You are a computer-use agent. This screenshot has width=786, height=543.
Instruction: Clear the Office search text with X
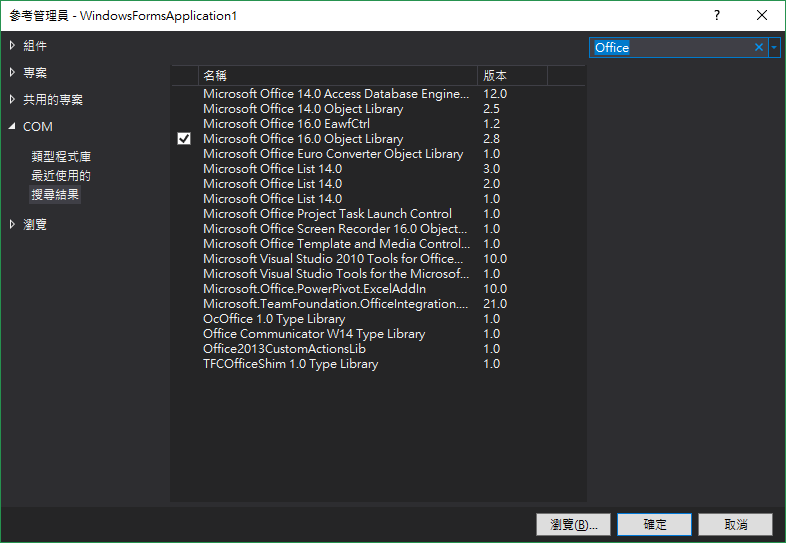point(758,48)
